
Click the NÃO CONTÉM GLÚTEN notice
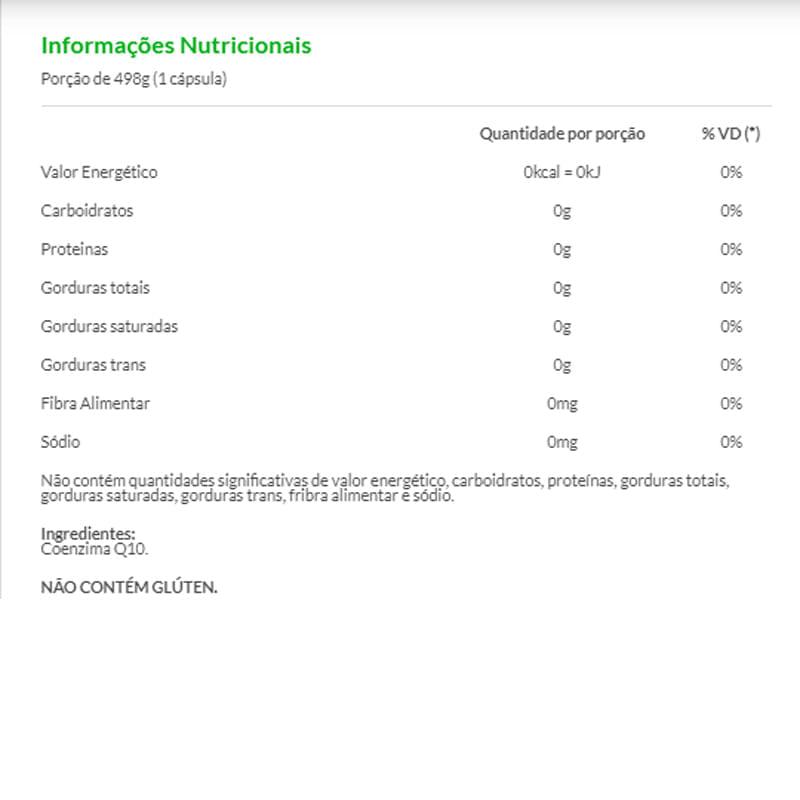point(129,587)
